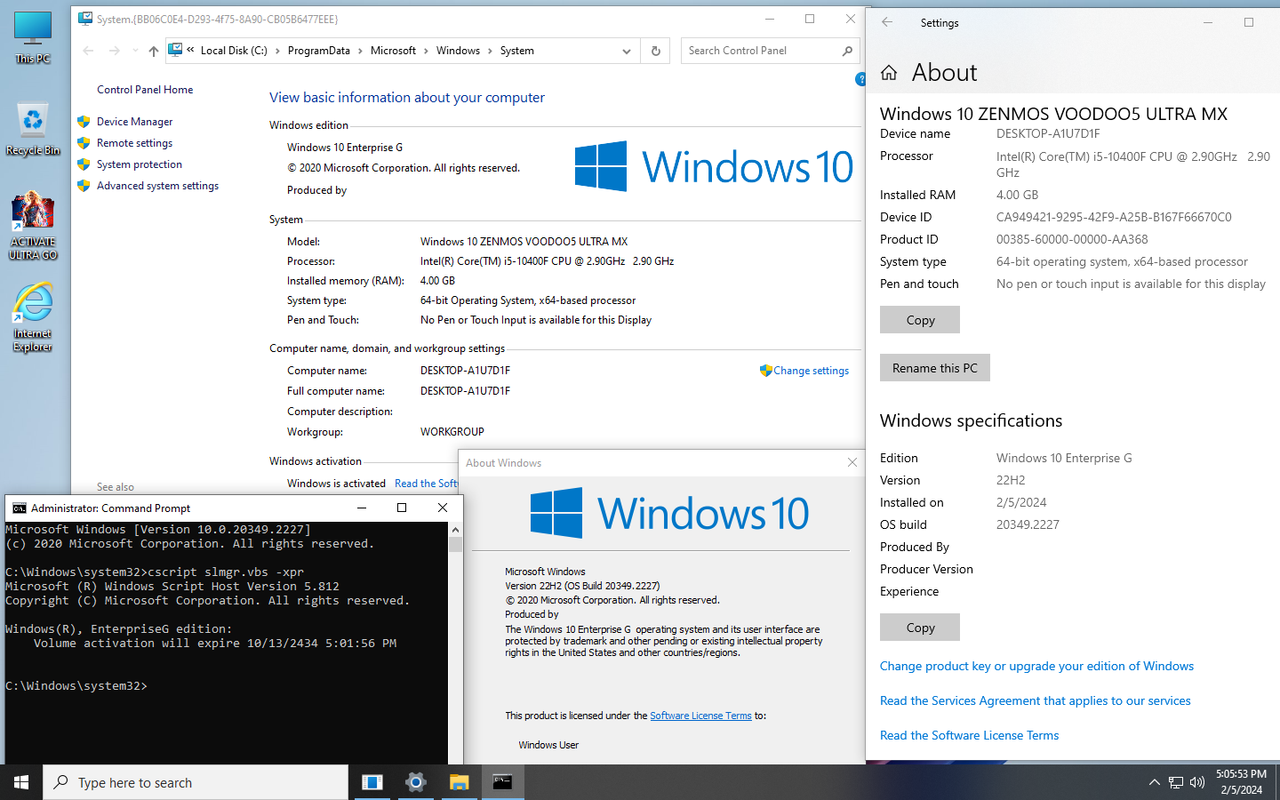This screenshot has width=1280, height=800.
Task: Click the taskbar 'Type here to search' box
Action: 194,782
